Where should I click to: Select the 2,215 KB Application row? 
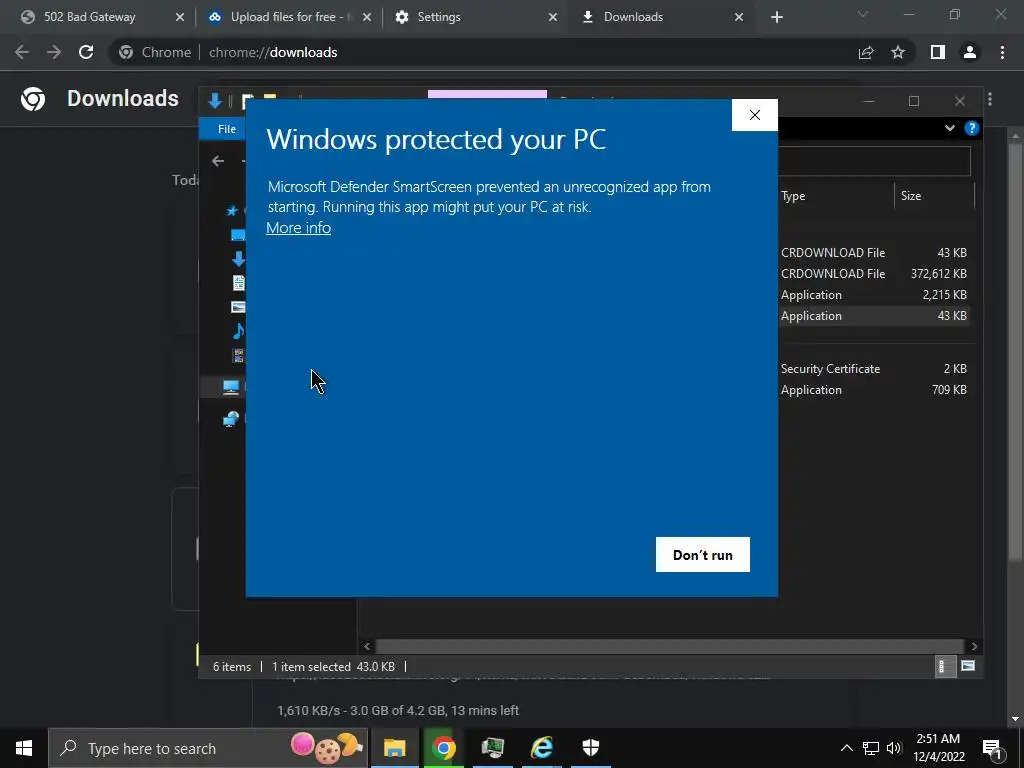coord(874,295)
